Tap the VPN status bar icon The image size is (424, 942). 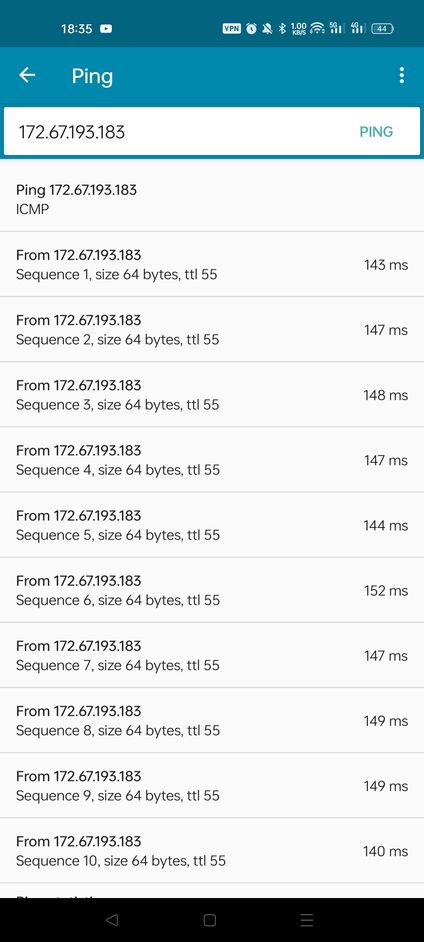[x=231, y=28]
